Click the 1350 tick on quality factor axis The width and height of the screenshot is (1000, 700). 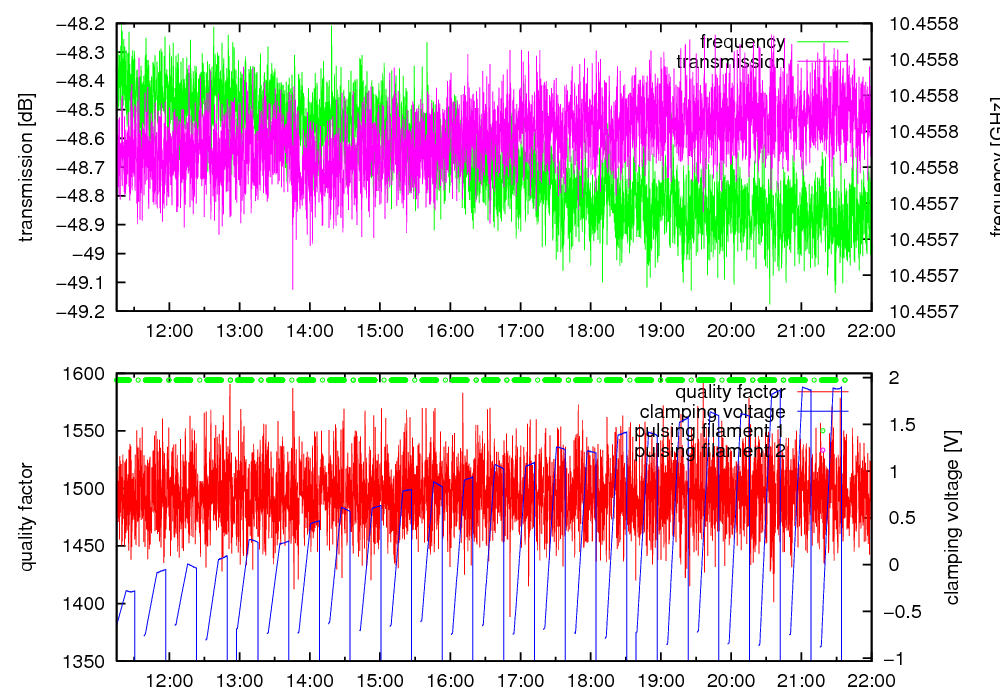pyautogui.click(x=85, y=661)
